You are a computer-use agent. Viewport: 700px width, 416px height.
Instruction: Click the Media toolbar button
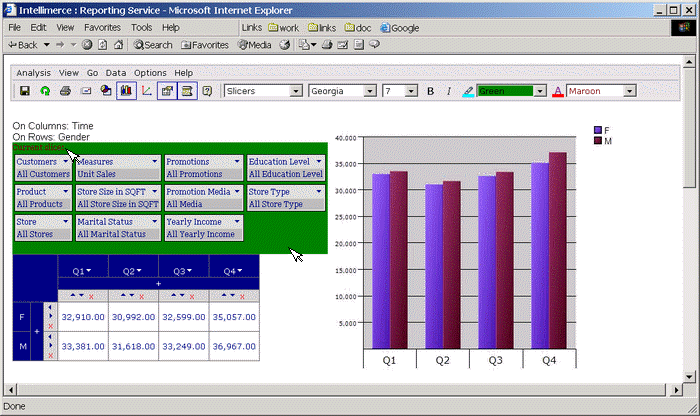point(254,45)
